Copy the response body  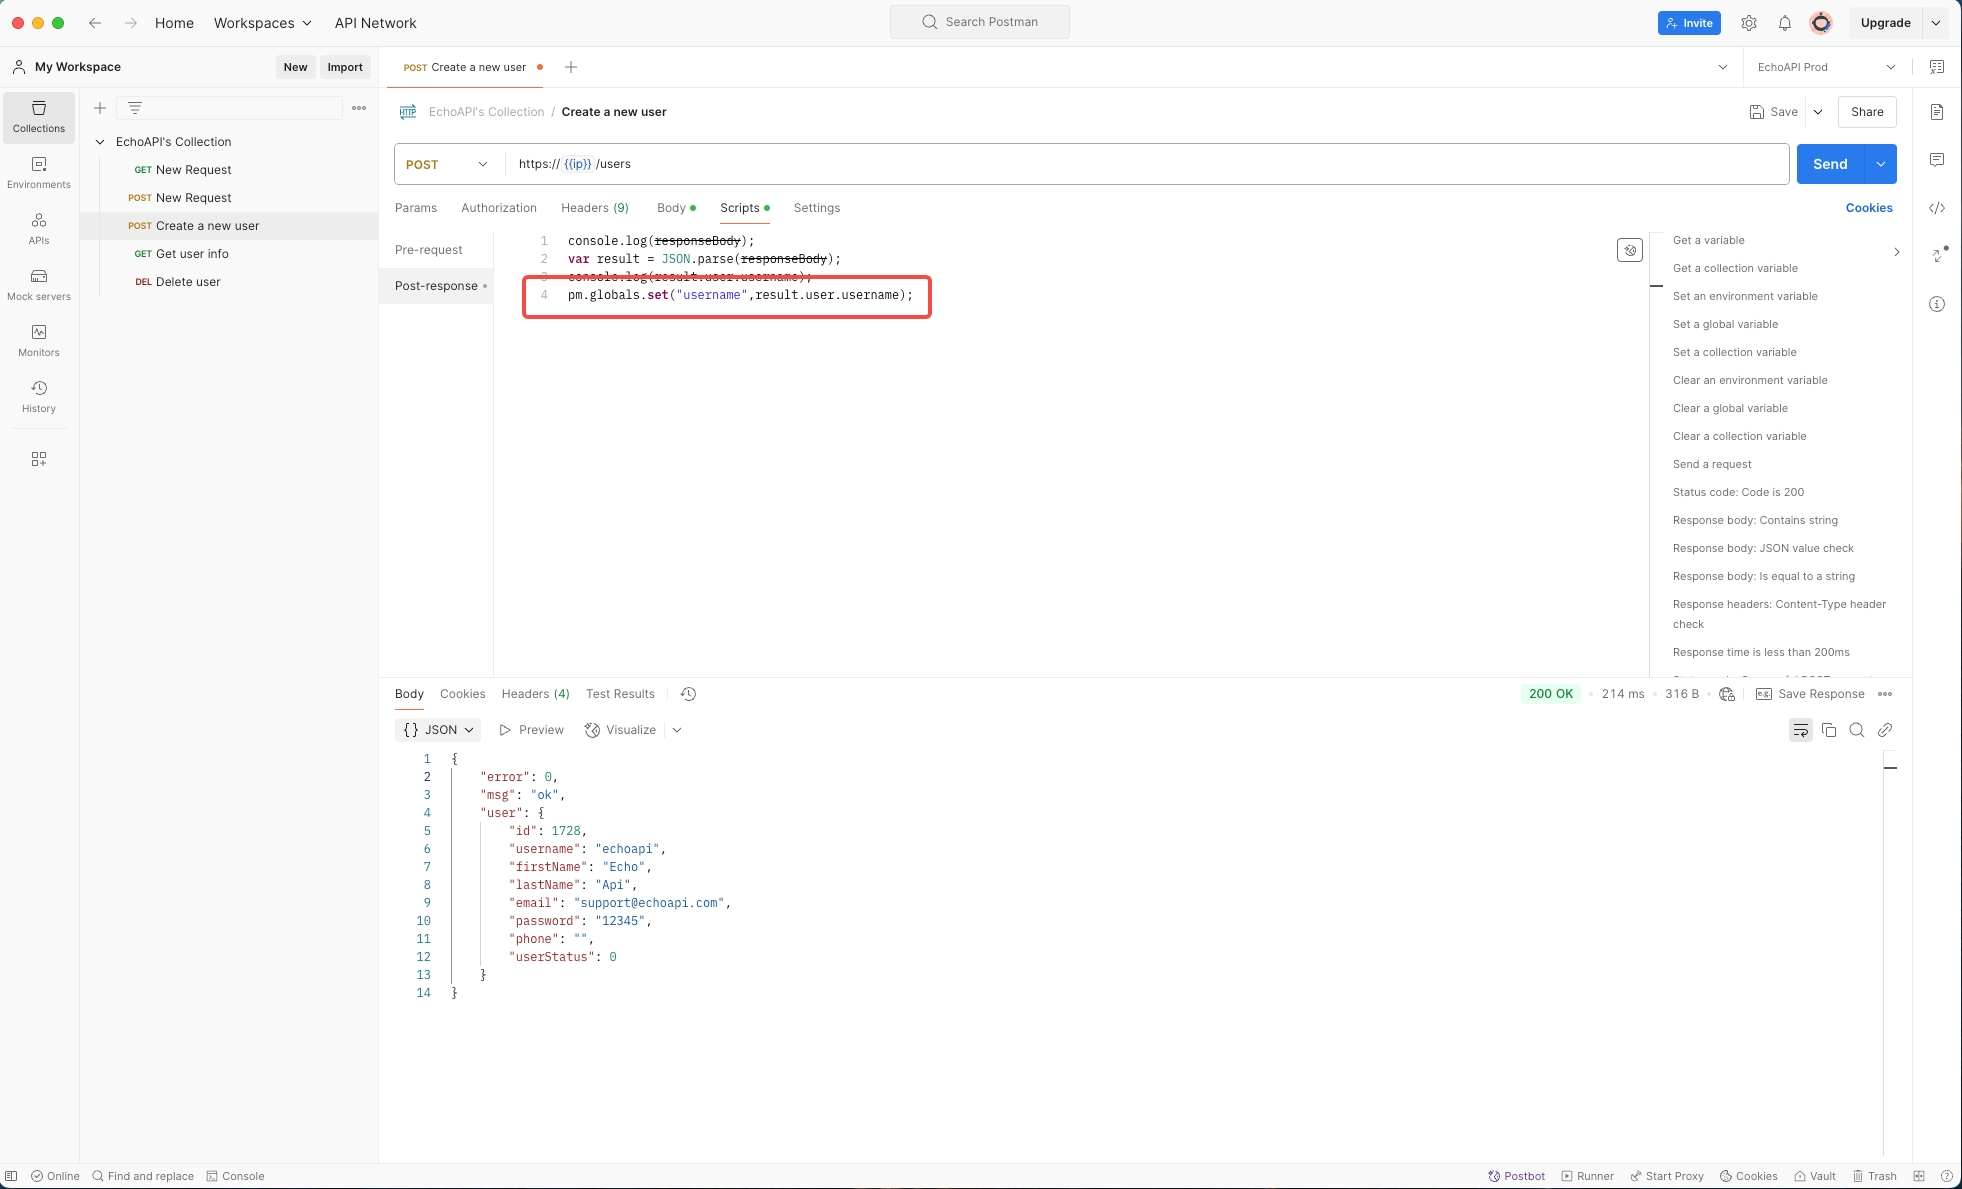coord(1829,730)
